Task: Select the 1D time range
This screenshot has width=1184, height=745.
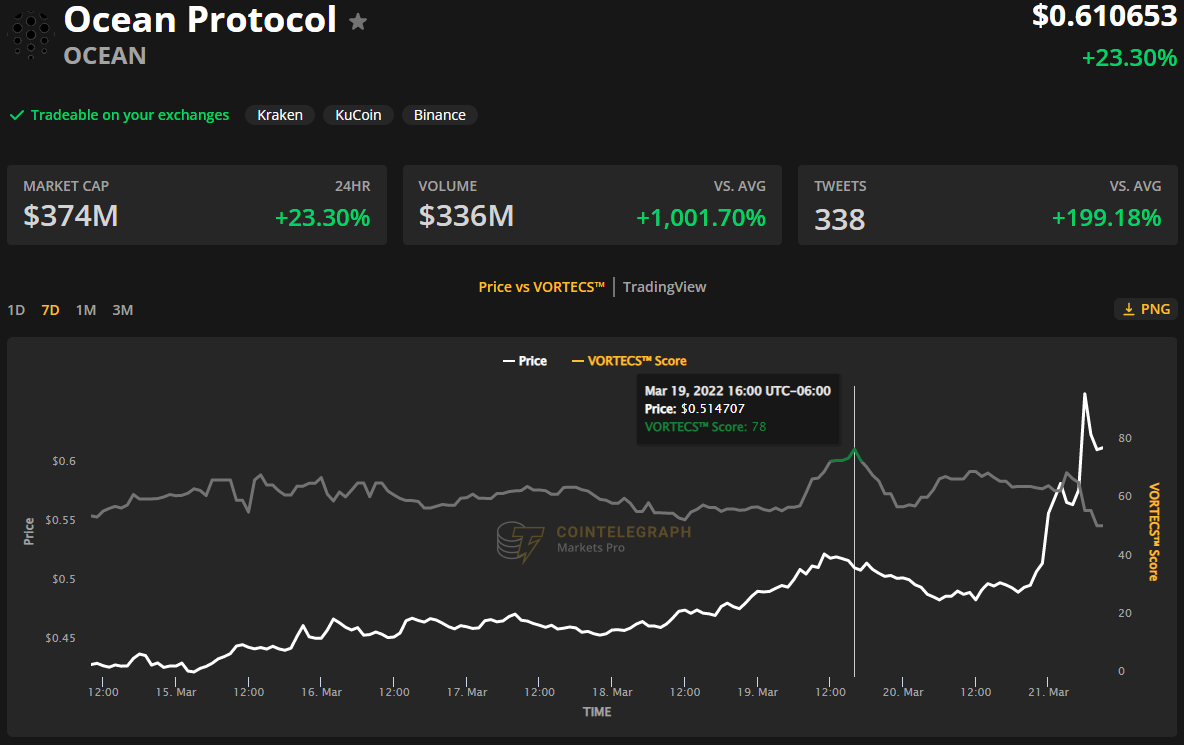Action: click(x=16, y=310)
